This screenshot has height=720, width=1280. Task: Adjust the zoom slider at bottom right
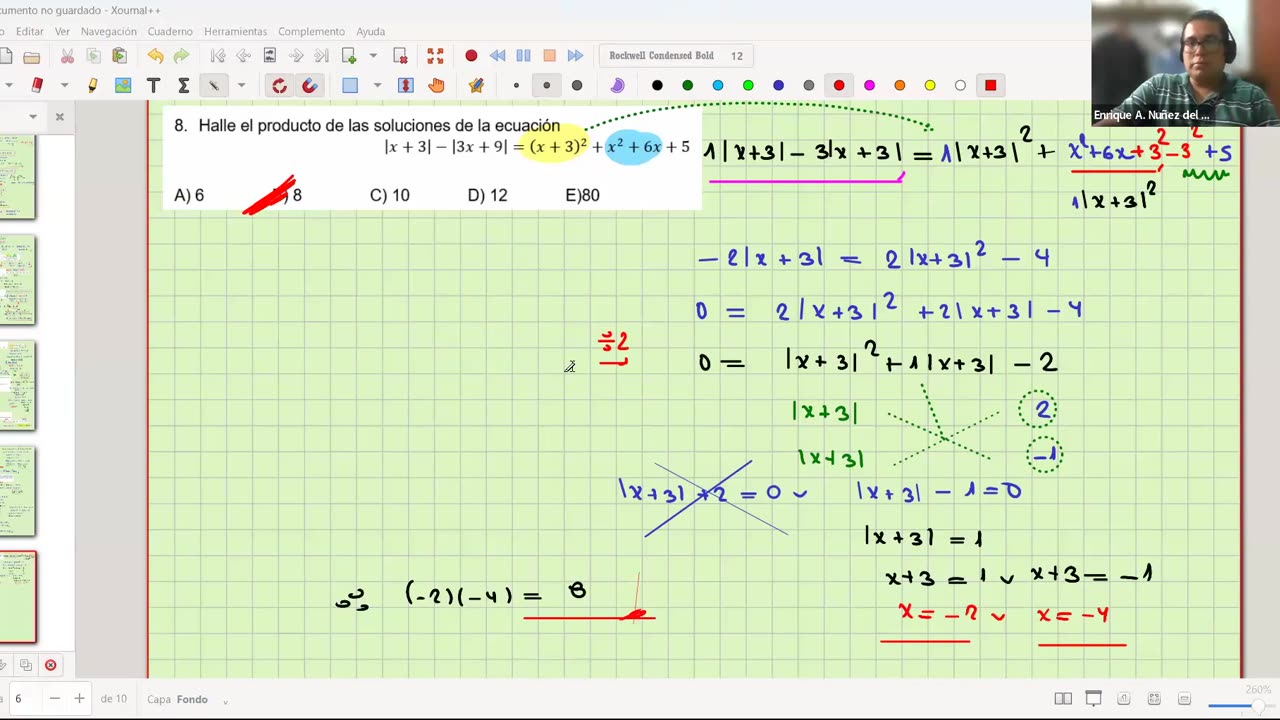tap(1240, 706)
